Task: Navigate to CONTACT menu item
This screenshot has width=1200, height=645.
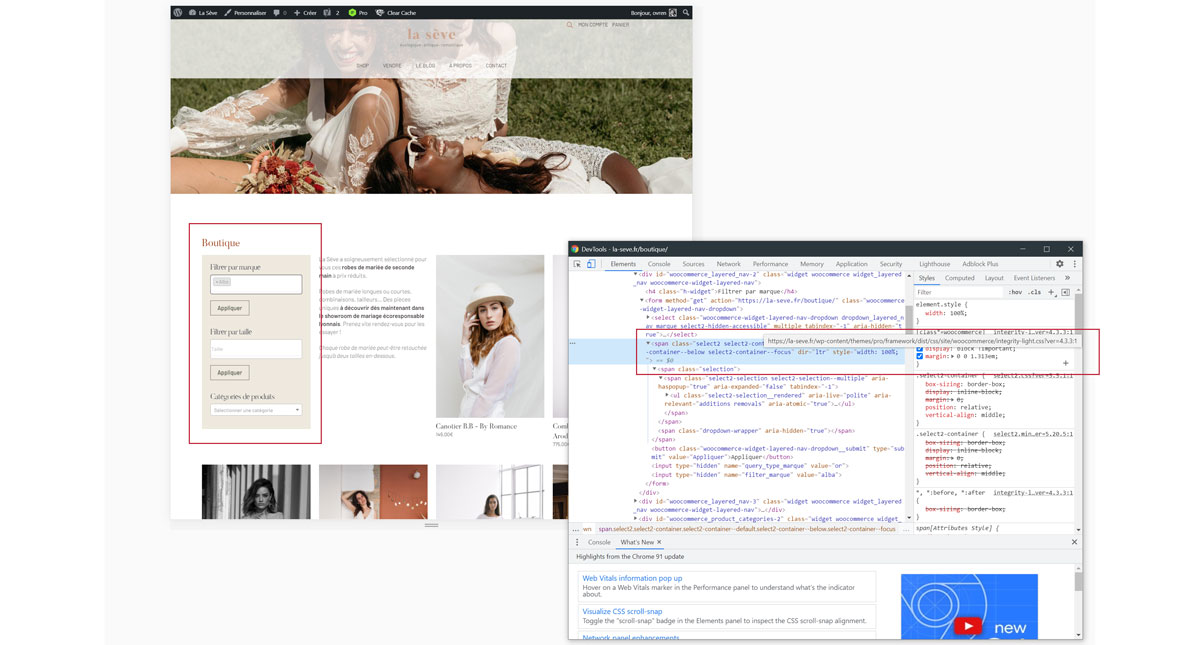Action: (x=496, y=66)
